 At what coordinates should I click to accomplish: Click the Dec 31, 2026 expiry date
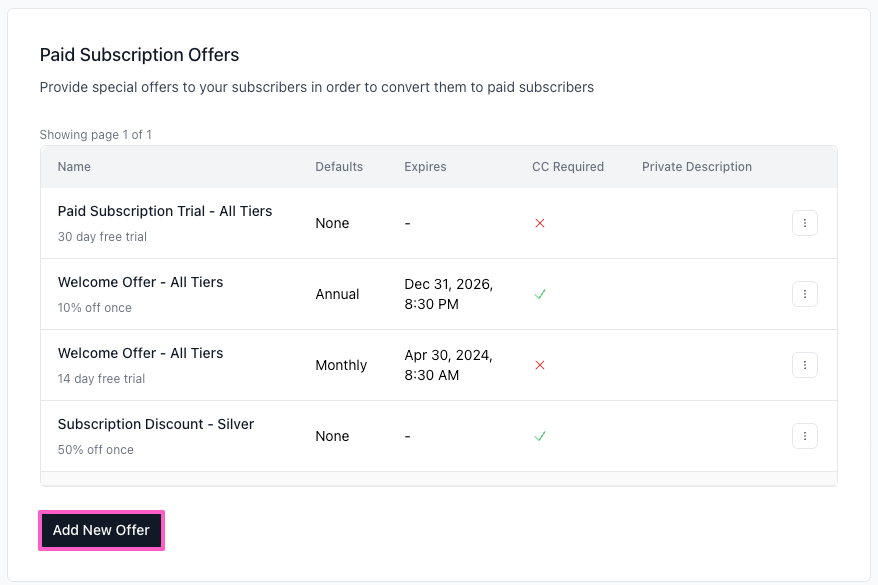pyautogui.click(x=448, y=294)
